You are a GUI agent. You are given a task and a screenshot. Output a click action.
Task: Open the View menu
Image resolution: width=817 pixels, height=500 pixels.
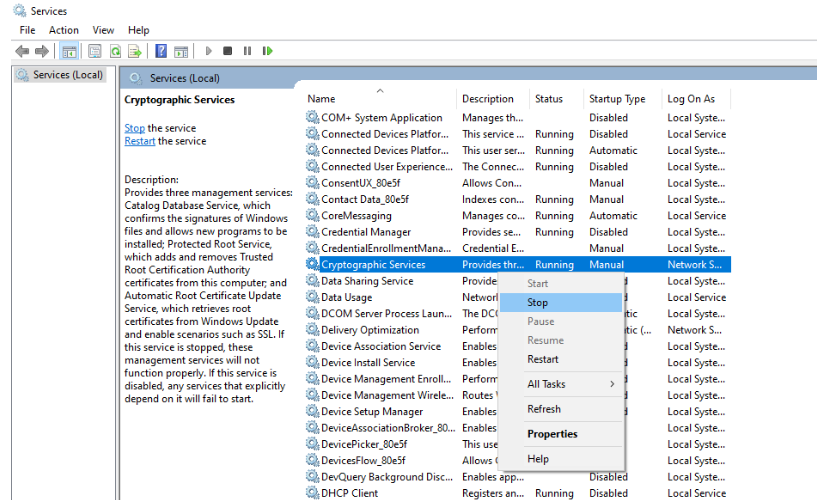click(x=103, y=30)
